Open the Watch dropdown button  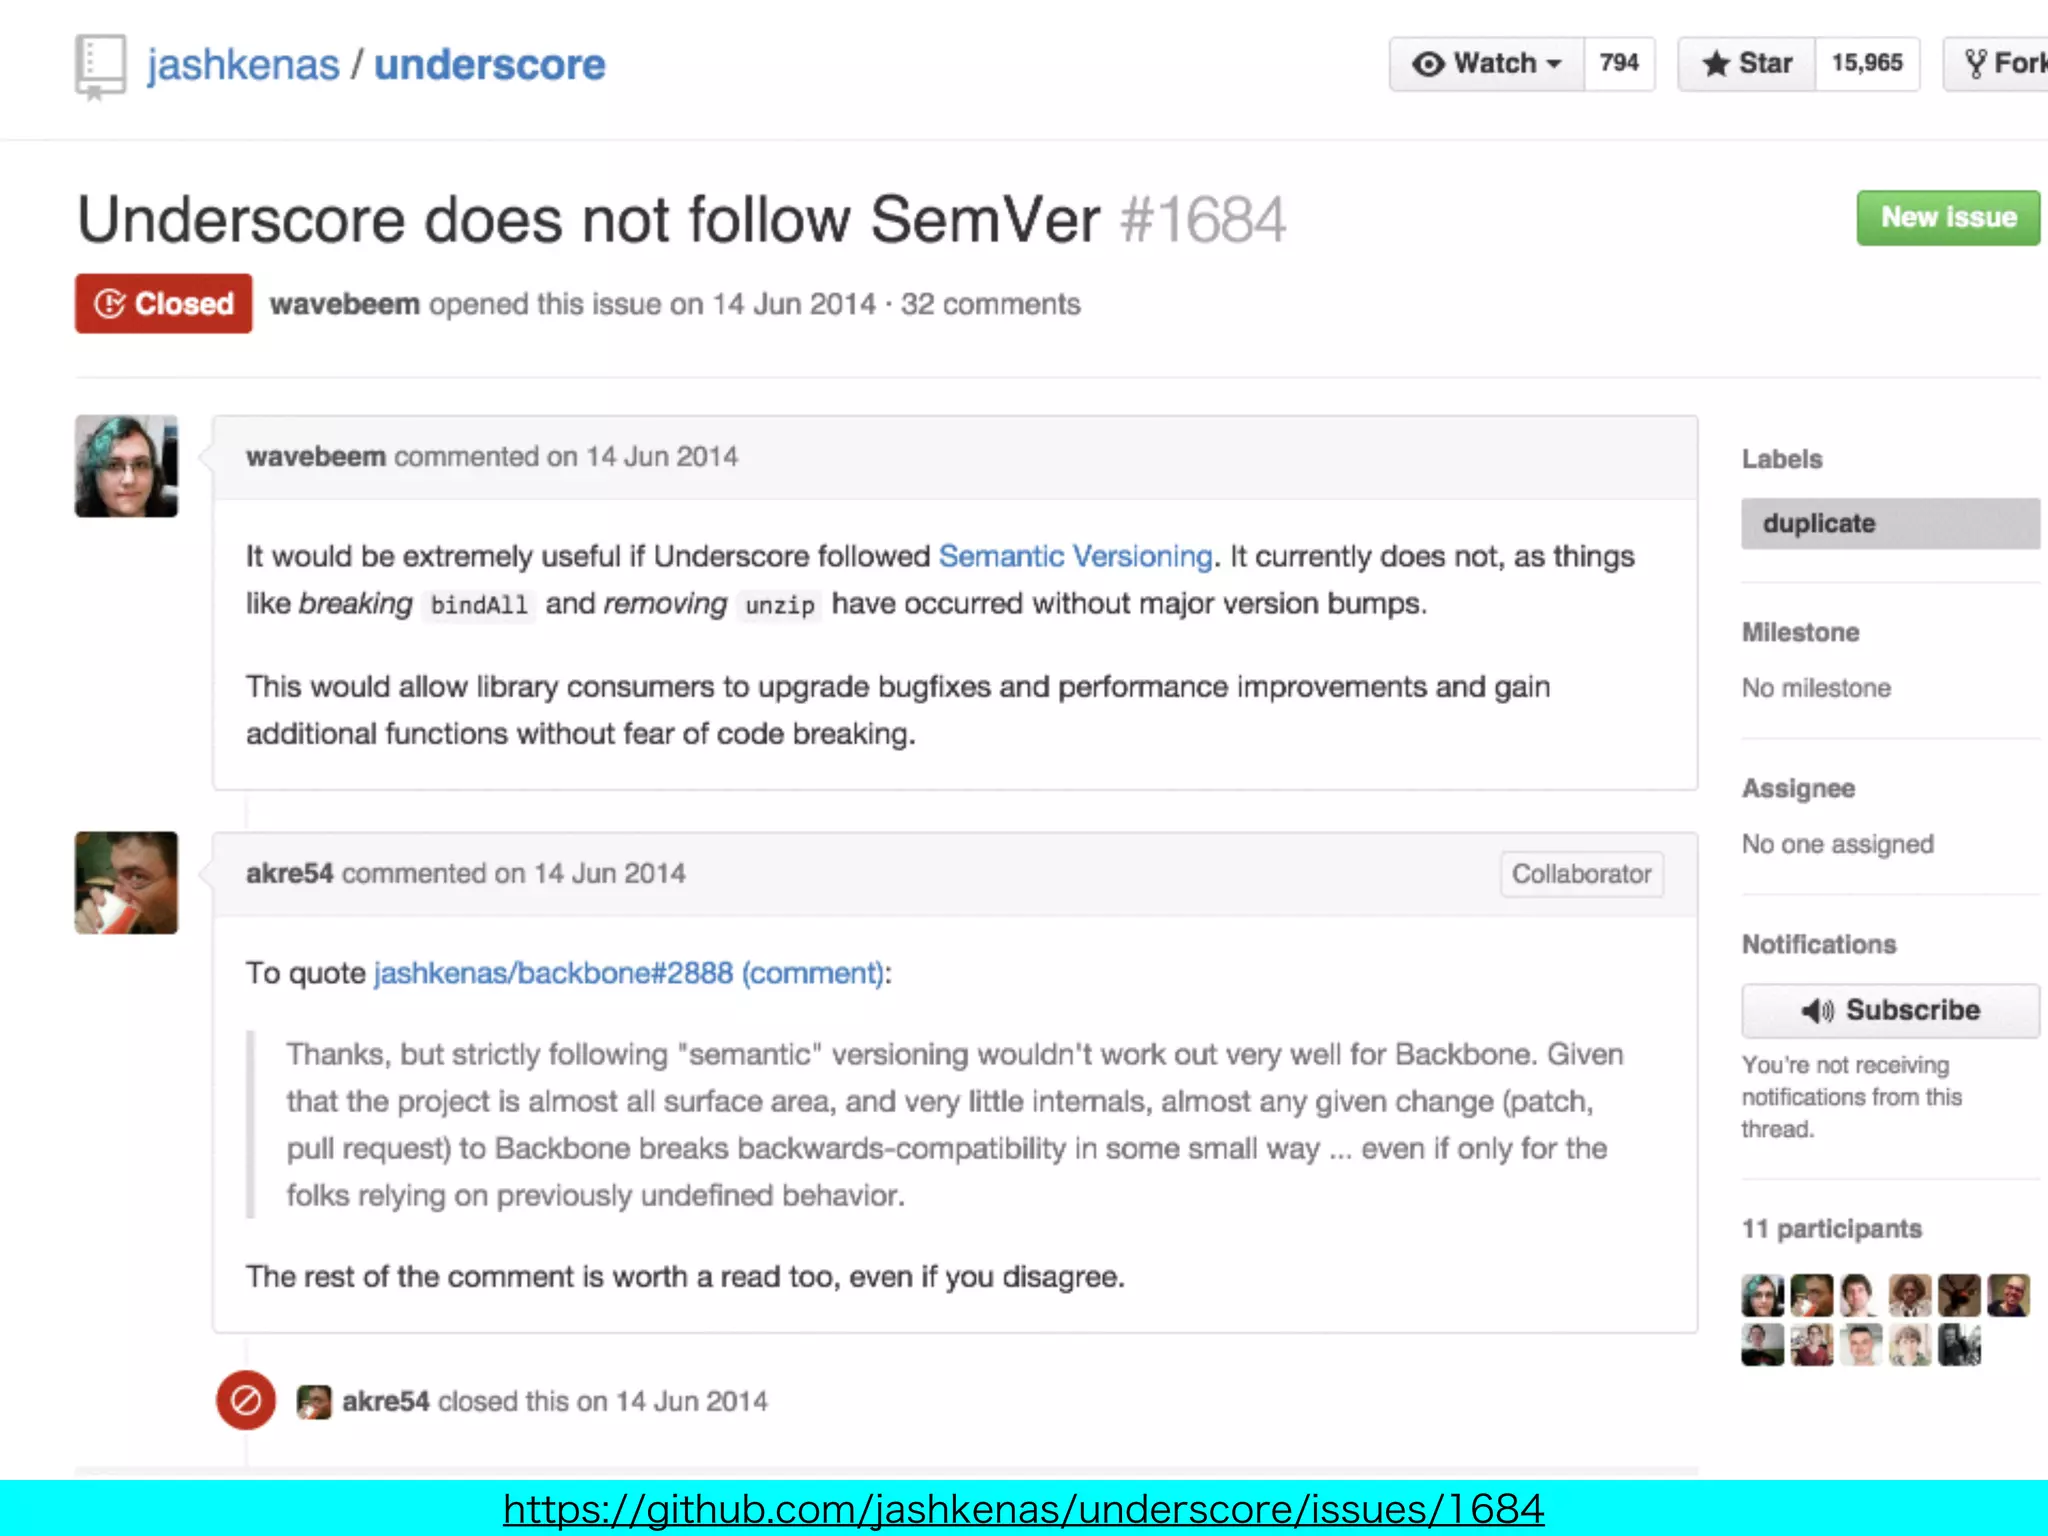tap(1486, 64)
